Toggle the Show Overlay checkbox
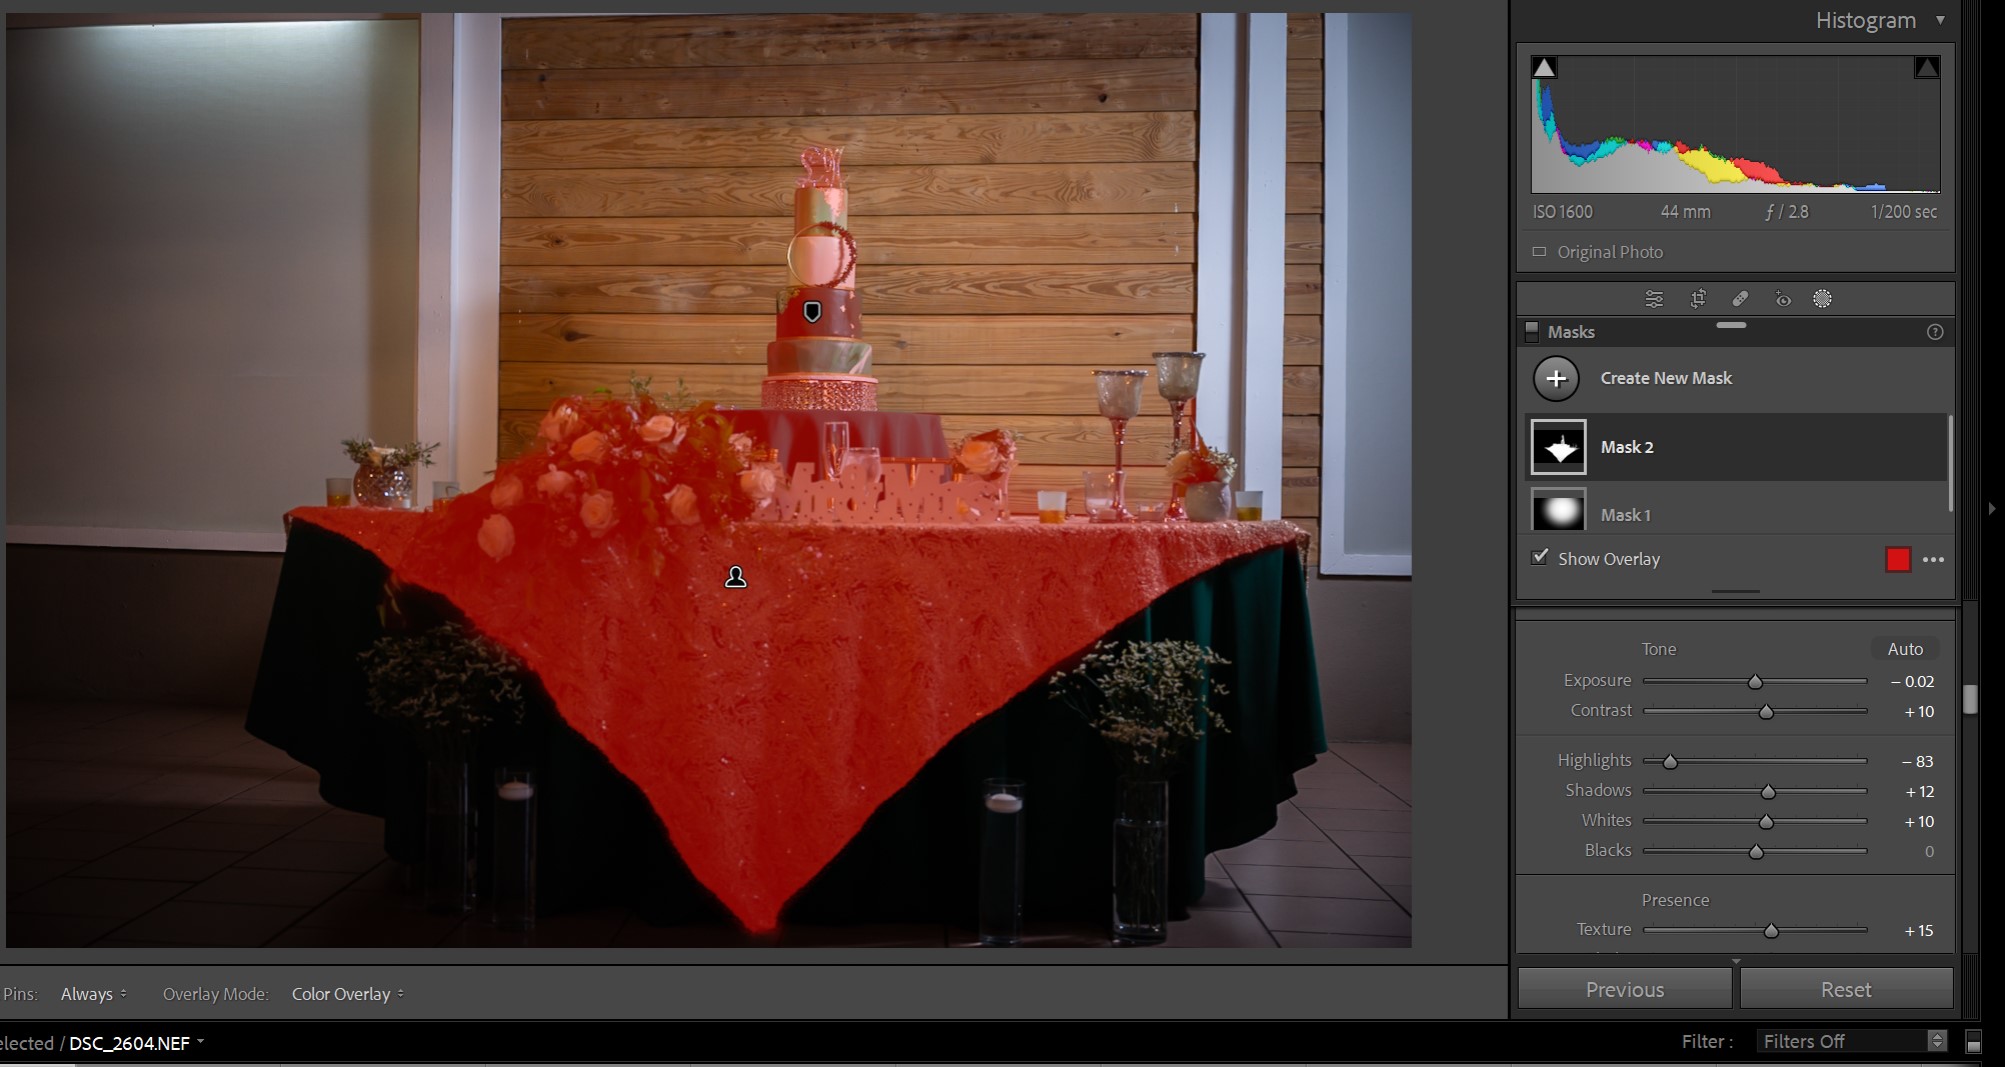Viewport: 2005px width, 1067px height. pos(1539,556)
